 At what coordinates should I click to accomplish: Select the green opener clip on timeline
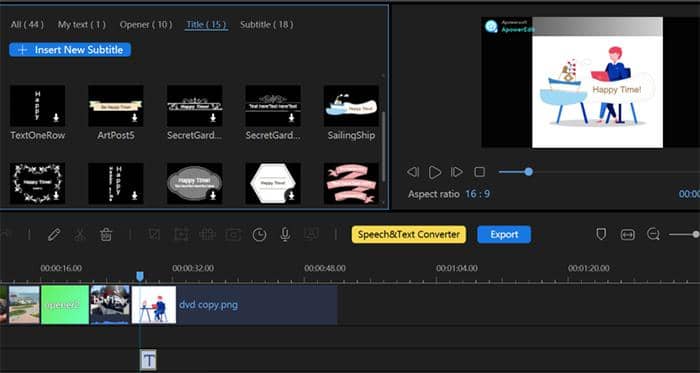click(65, 305)
